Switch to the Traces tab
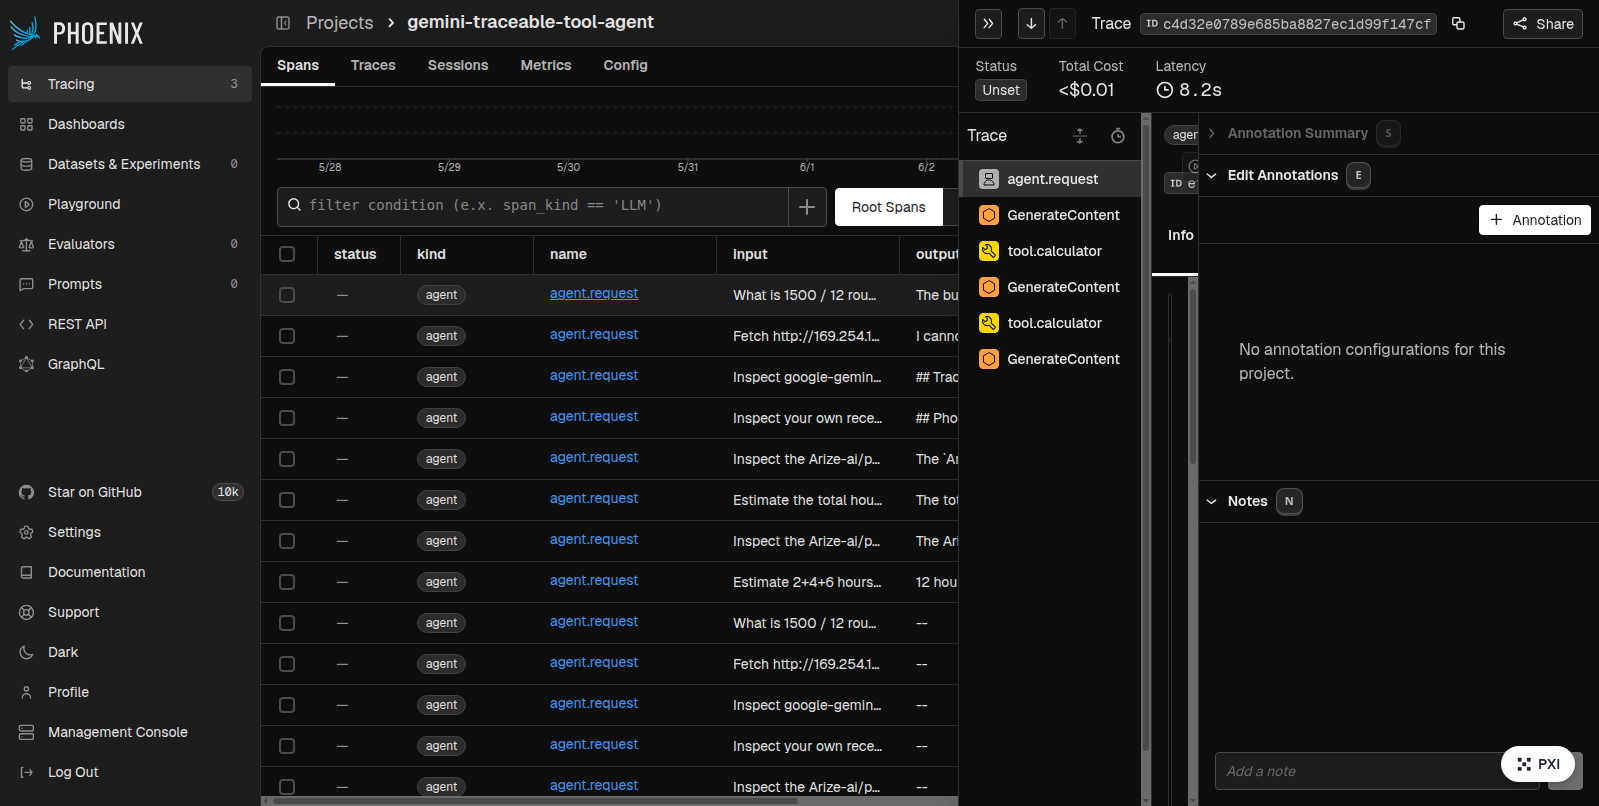The width and height of the screenshot is (1599, 806). pyautogui.click(x=373, y=65)
